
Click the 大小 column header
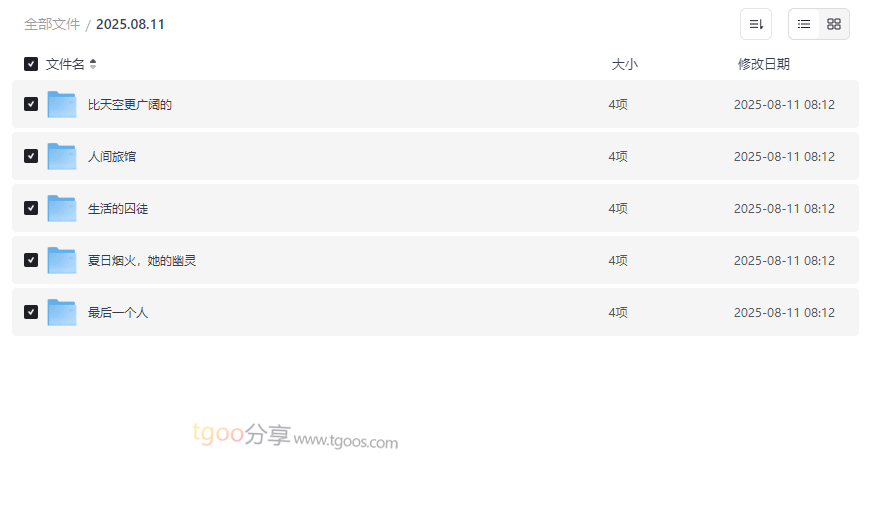click(x=624, y=64)
